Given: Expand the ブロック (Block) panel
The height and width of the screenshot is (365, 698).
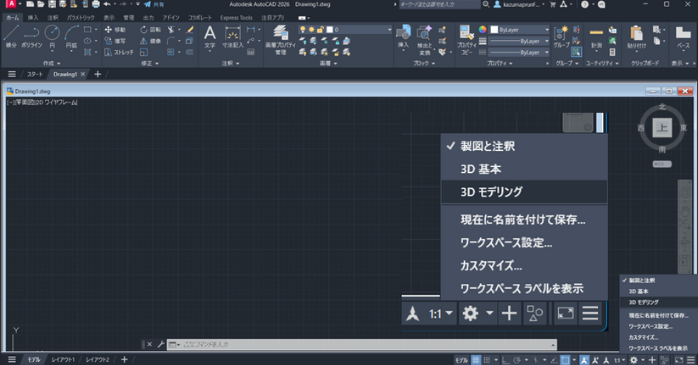Looking at the screenshot, I should click(x=424, y=63).
